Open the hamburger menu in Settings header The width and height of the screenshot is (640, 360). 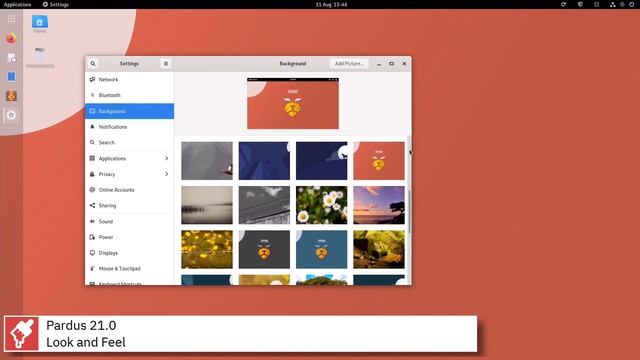coord(166,64)
